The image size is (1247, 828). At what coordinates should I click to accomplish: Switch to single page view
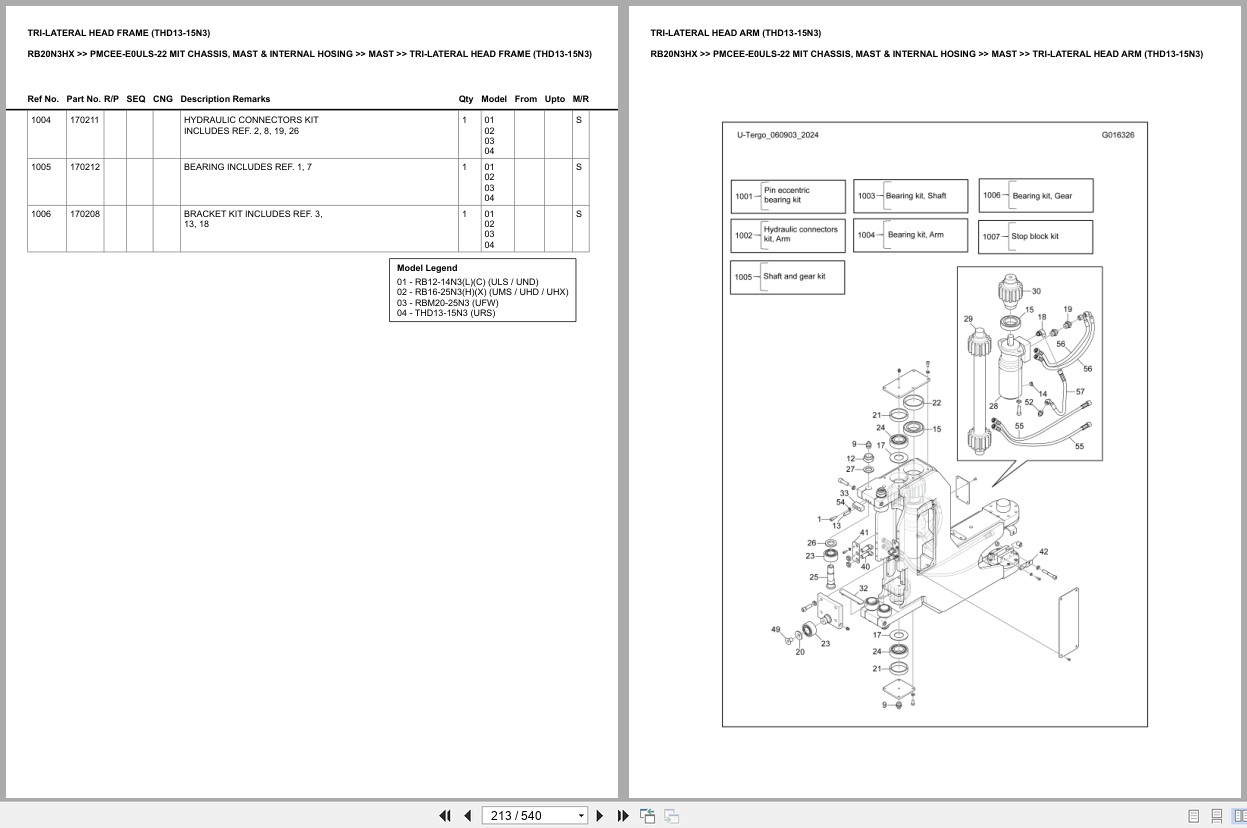1193,816
